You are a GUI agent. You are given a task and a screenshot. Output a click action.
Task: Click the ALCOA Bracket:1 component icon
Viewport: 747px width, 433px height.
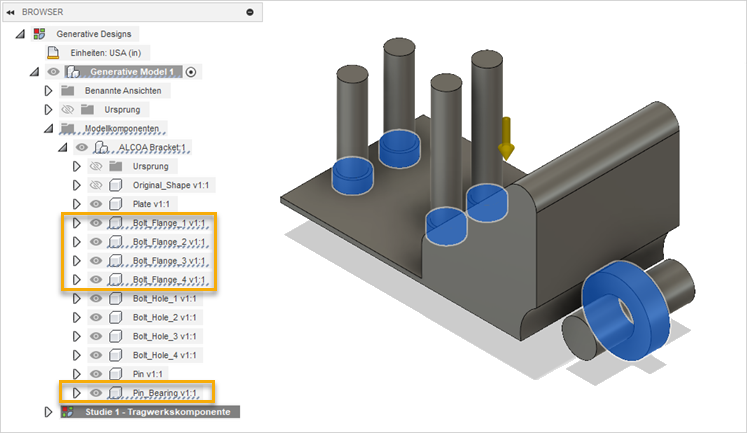coord(101,148)
